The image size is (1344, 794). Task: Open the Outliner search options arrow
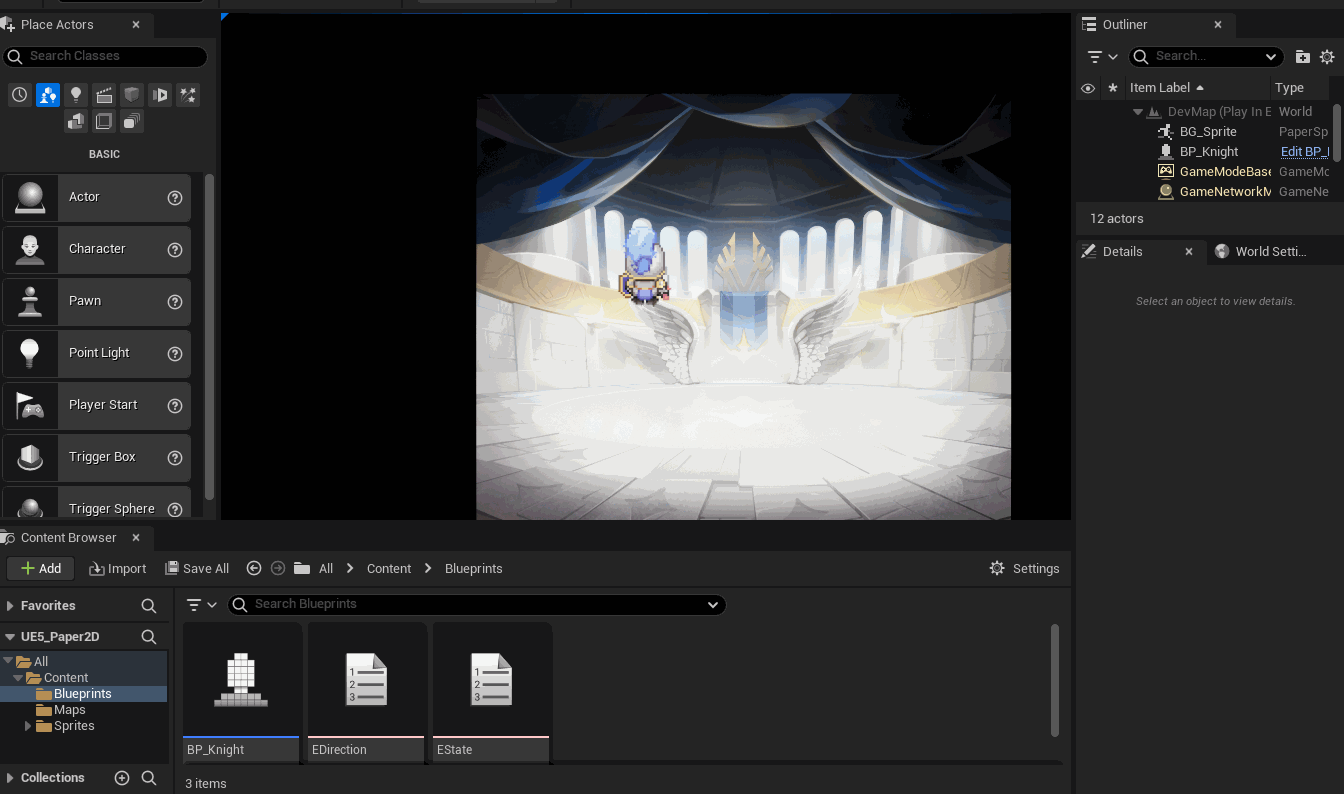tap(1271, 57)
